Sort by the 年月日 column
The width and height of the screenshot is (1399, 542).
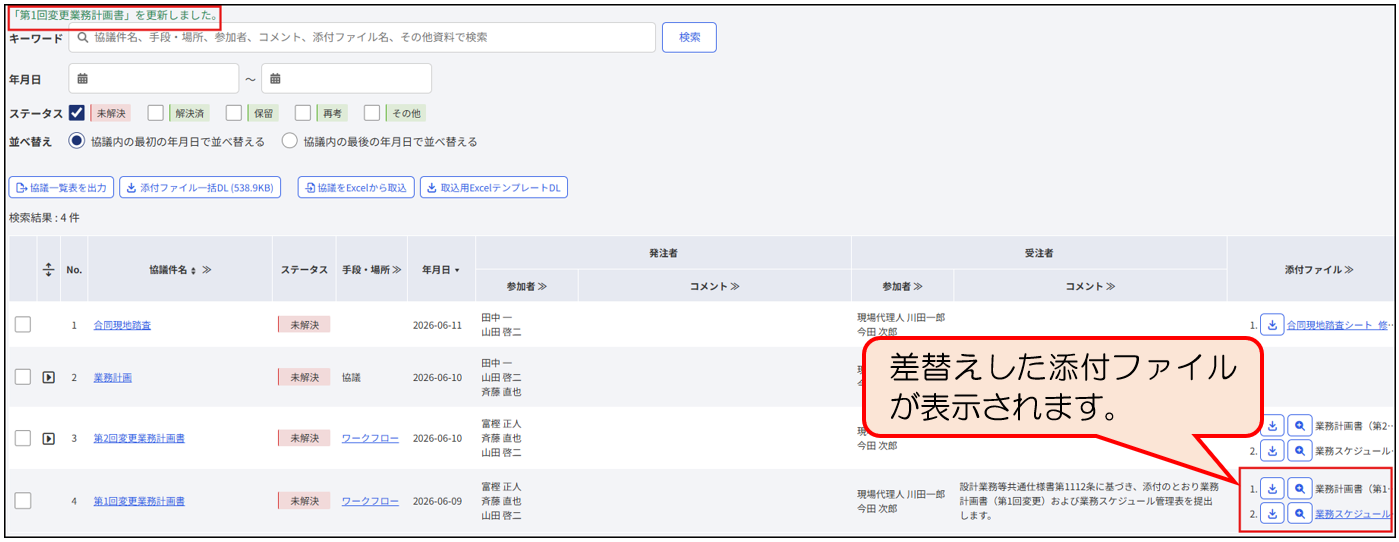point(441,270)
